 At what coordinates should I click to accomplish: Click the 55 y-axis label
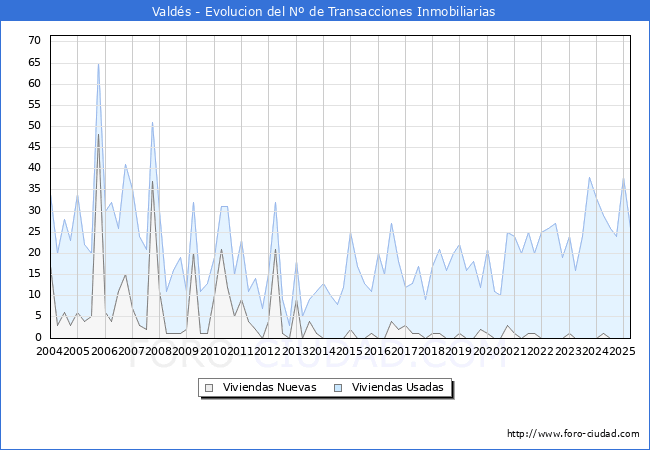[34, 105]
